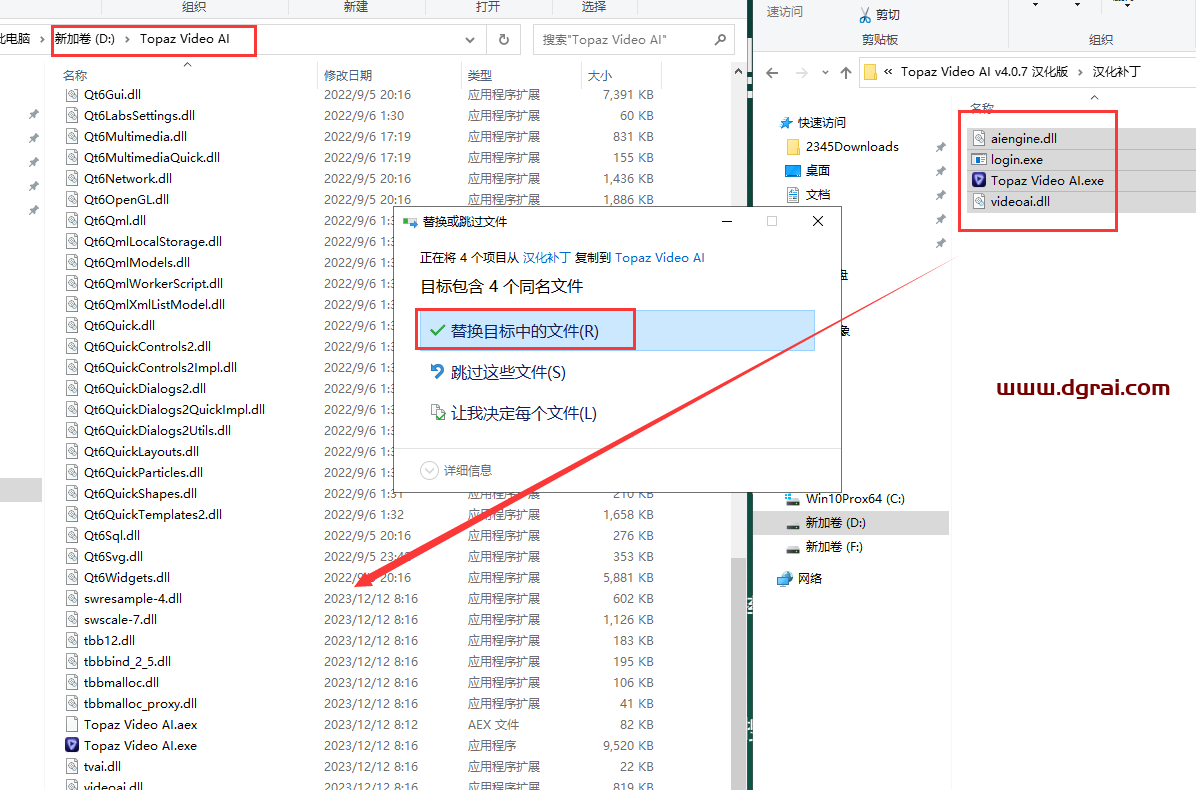This screenshot has height=790, width=1196.
Task: Expand 详细信息 chevron in replace dialog
Action: (x=429, y=470)
